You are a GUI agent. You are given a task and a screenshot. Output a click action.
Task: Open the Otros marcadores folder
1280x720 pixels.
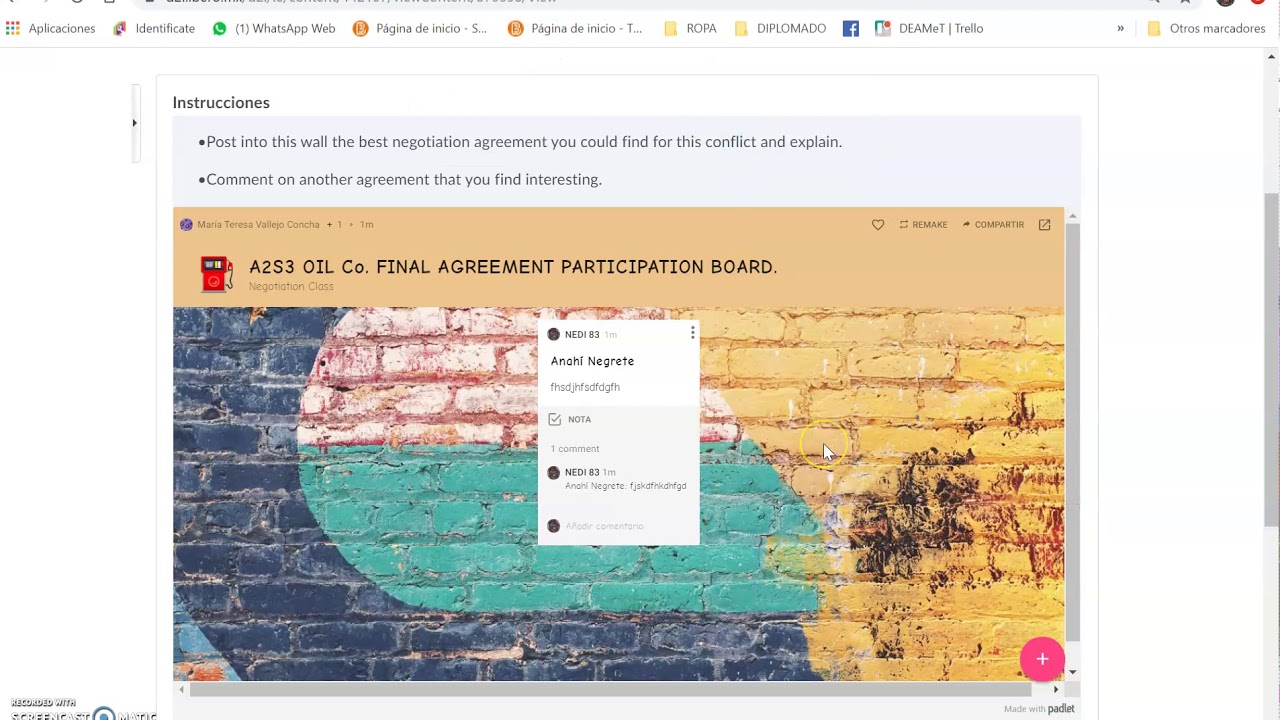[x=1206, y=29]
